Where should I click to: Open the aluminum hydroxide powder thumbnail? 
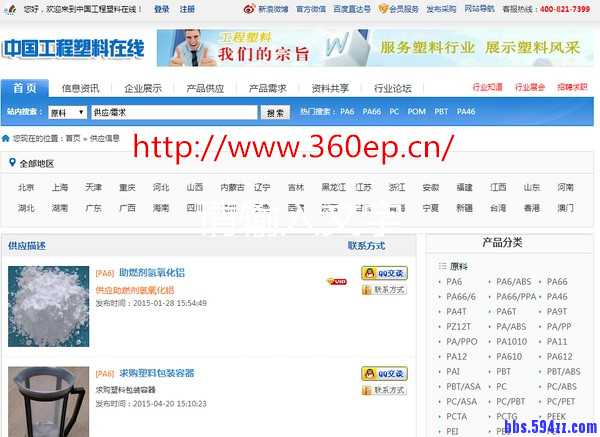(x=49, y=307)
